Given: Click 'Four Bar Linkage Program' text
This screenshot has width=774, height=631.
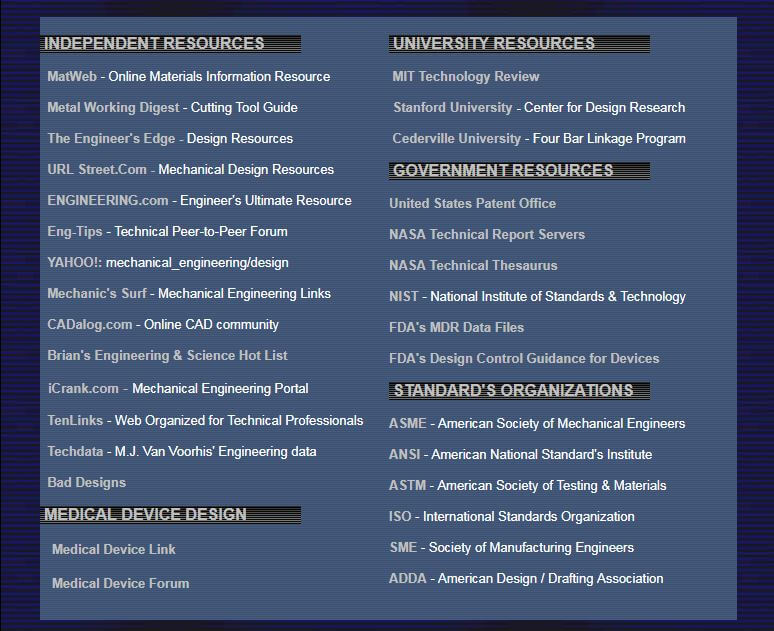Looking at the screenshot, I should pos(609,139).
